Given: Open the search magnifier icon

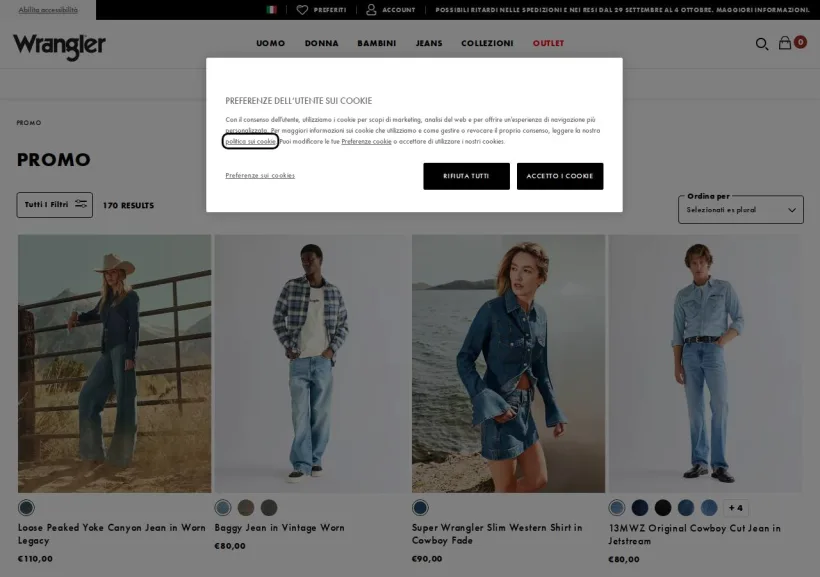Looking at the screenshot, I should (x=761, y=44).
